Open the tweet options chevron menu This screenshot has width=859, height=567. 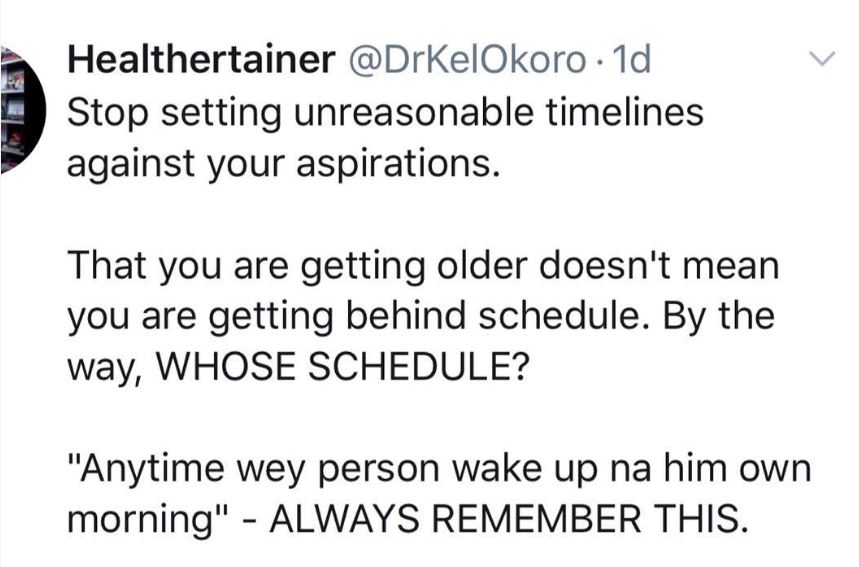822,62
